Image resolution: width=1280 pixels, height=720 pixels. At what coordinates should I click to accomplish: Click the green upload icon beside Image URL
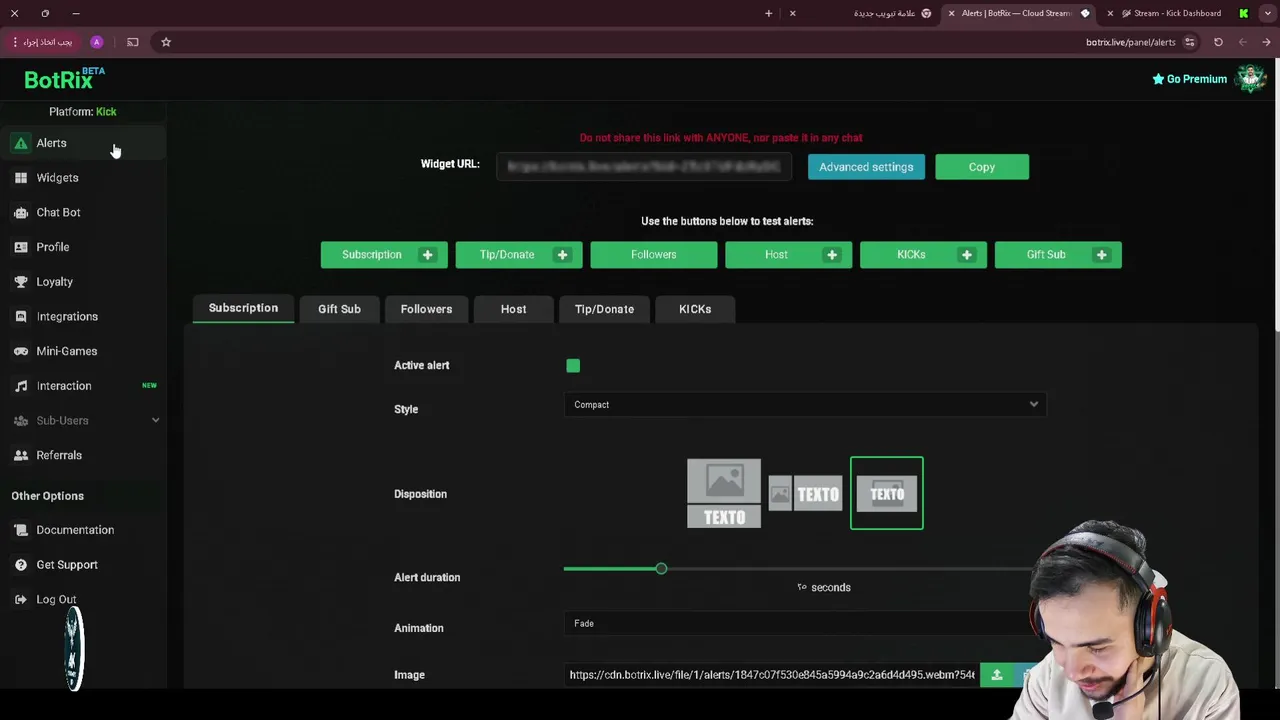997,675
